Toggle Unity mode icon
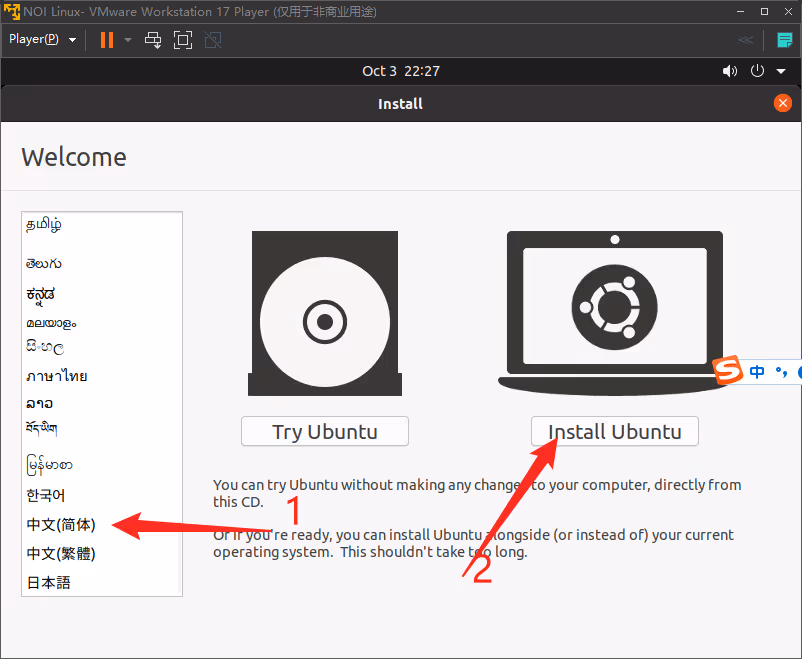 213,40
